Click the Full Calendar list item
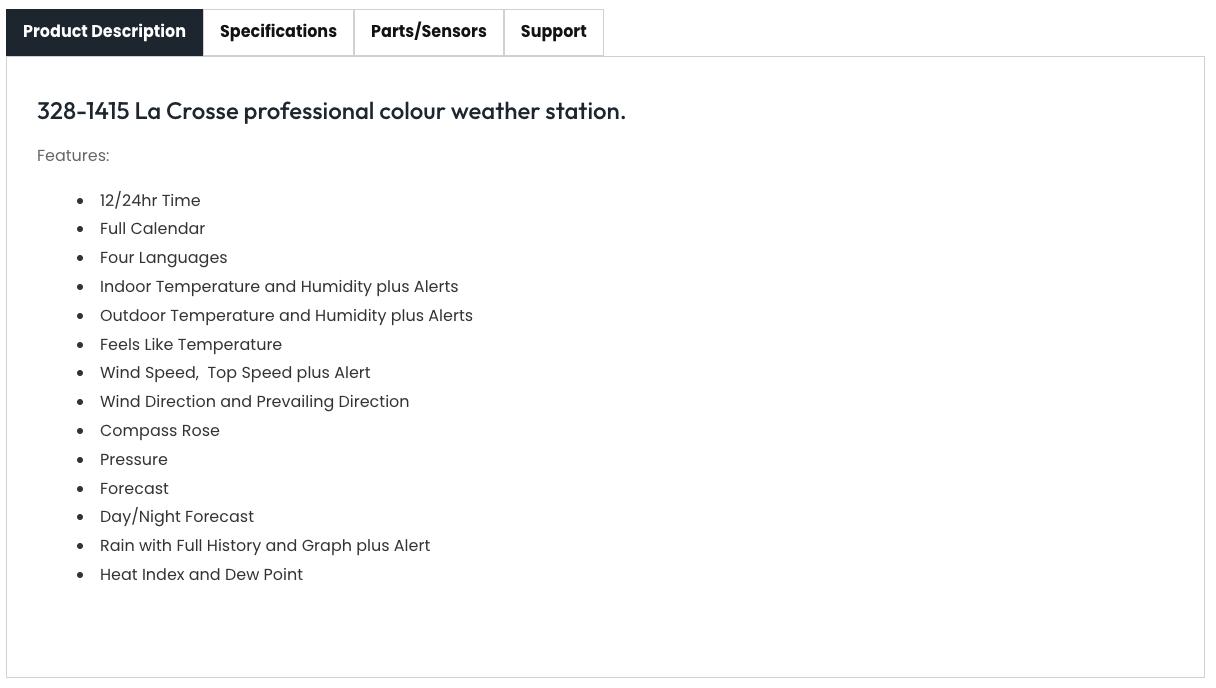 pos(152,229)
